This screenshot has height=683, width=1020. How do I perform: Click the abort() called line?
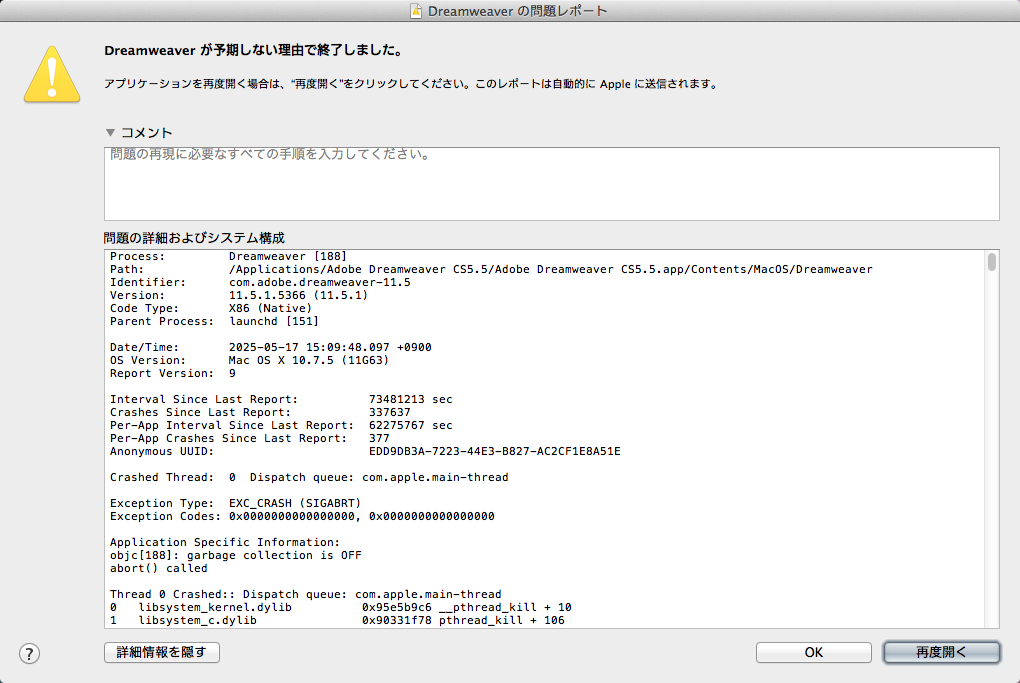pos(159,569)
